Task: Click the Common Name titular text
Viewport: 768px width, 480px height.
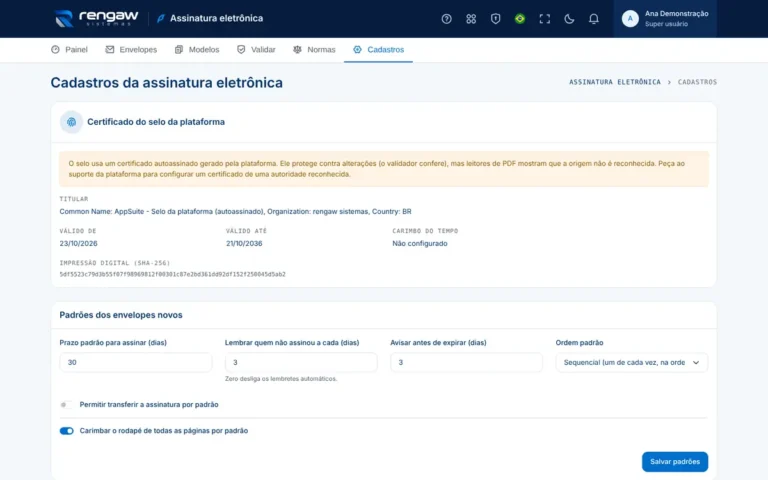Action: (x=236, y=212)
